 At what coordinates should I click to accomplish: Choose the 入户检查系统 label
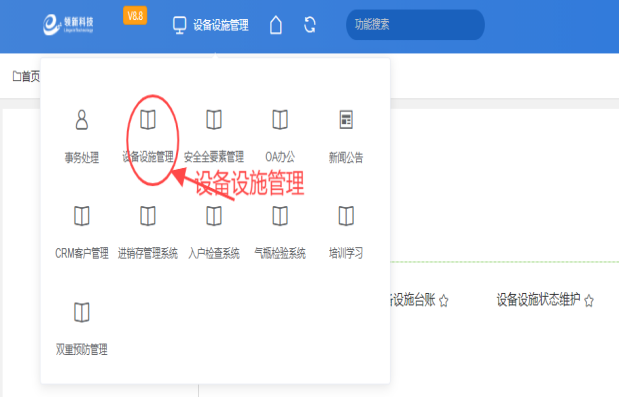214,253
